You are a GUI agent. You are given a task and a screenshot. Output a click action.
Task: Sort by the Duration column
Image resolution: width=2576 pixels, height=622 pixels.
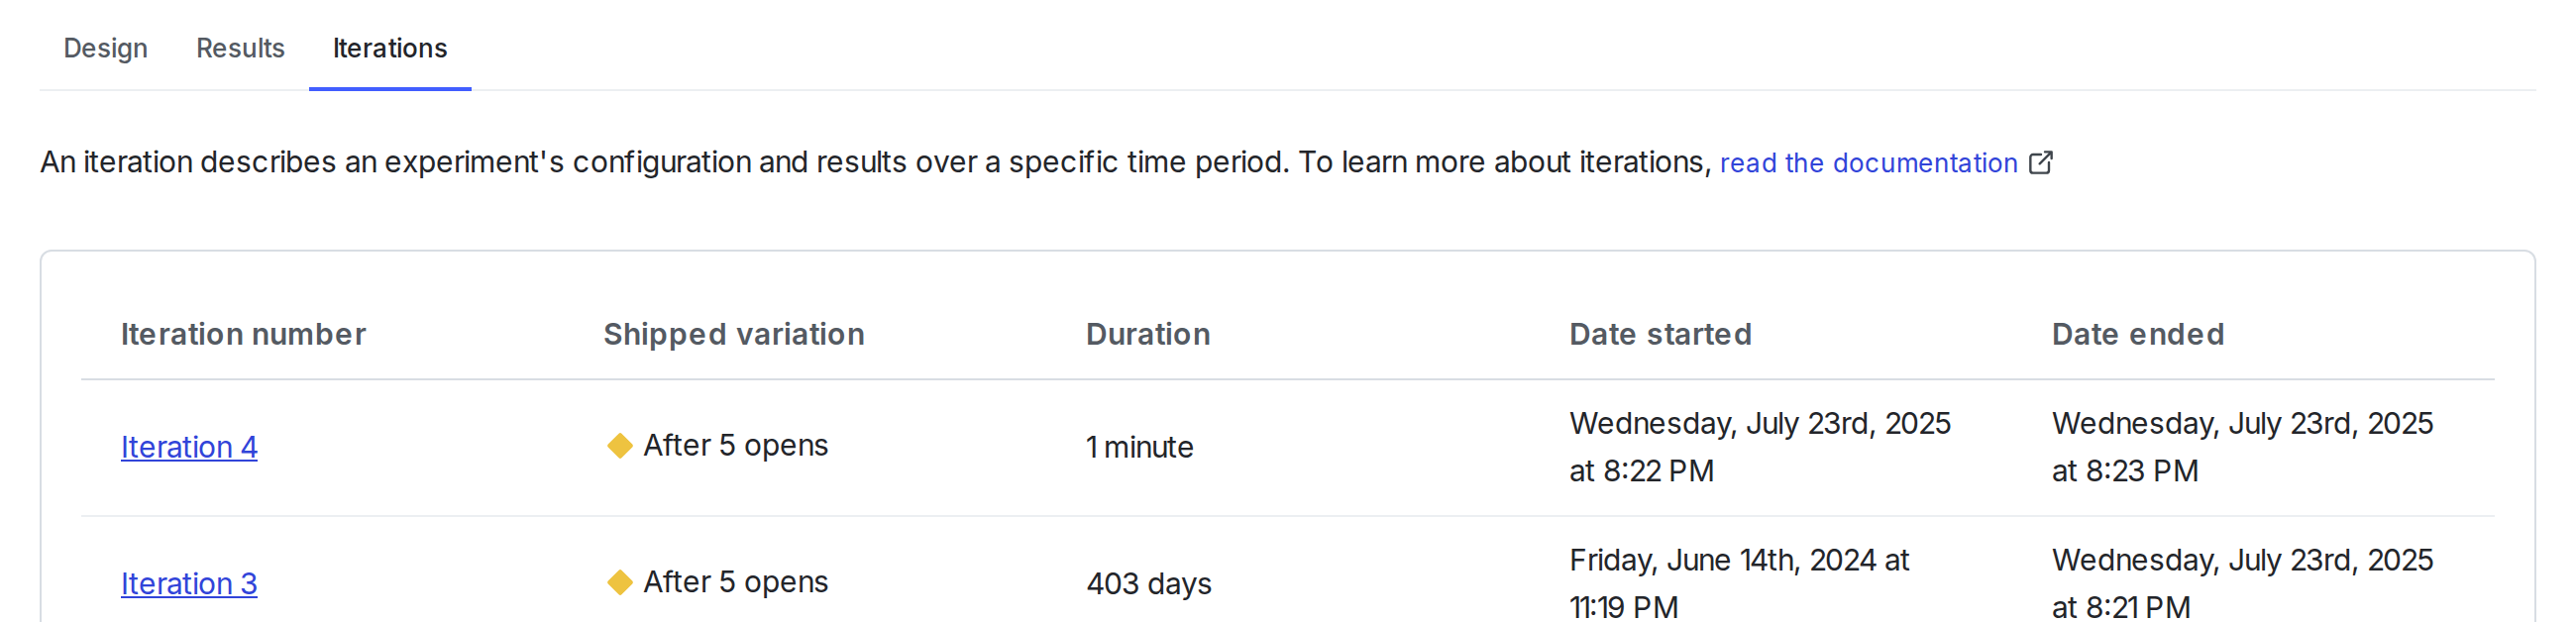1148,334
